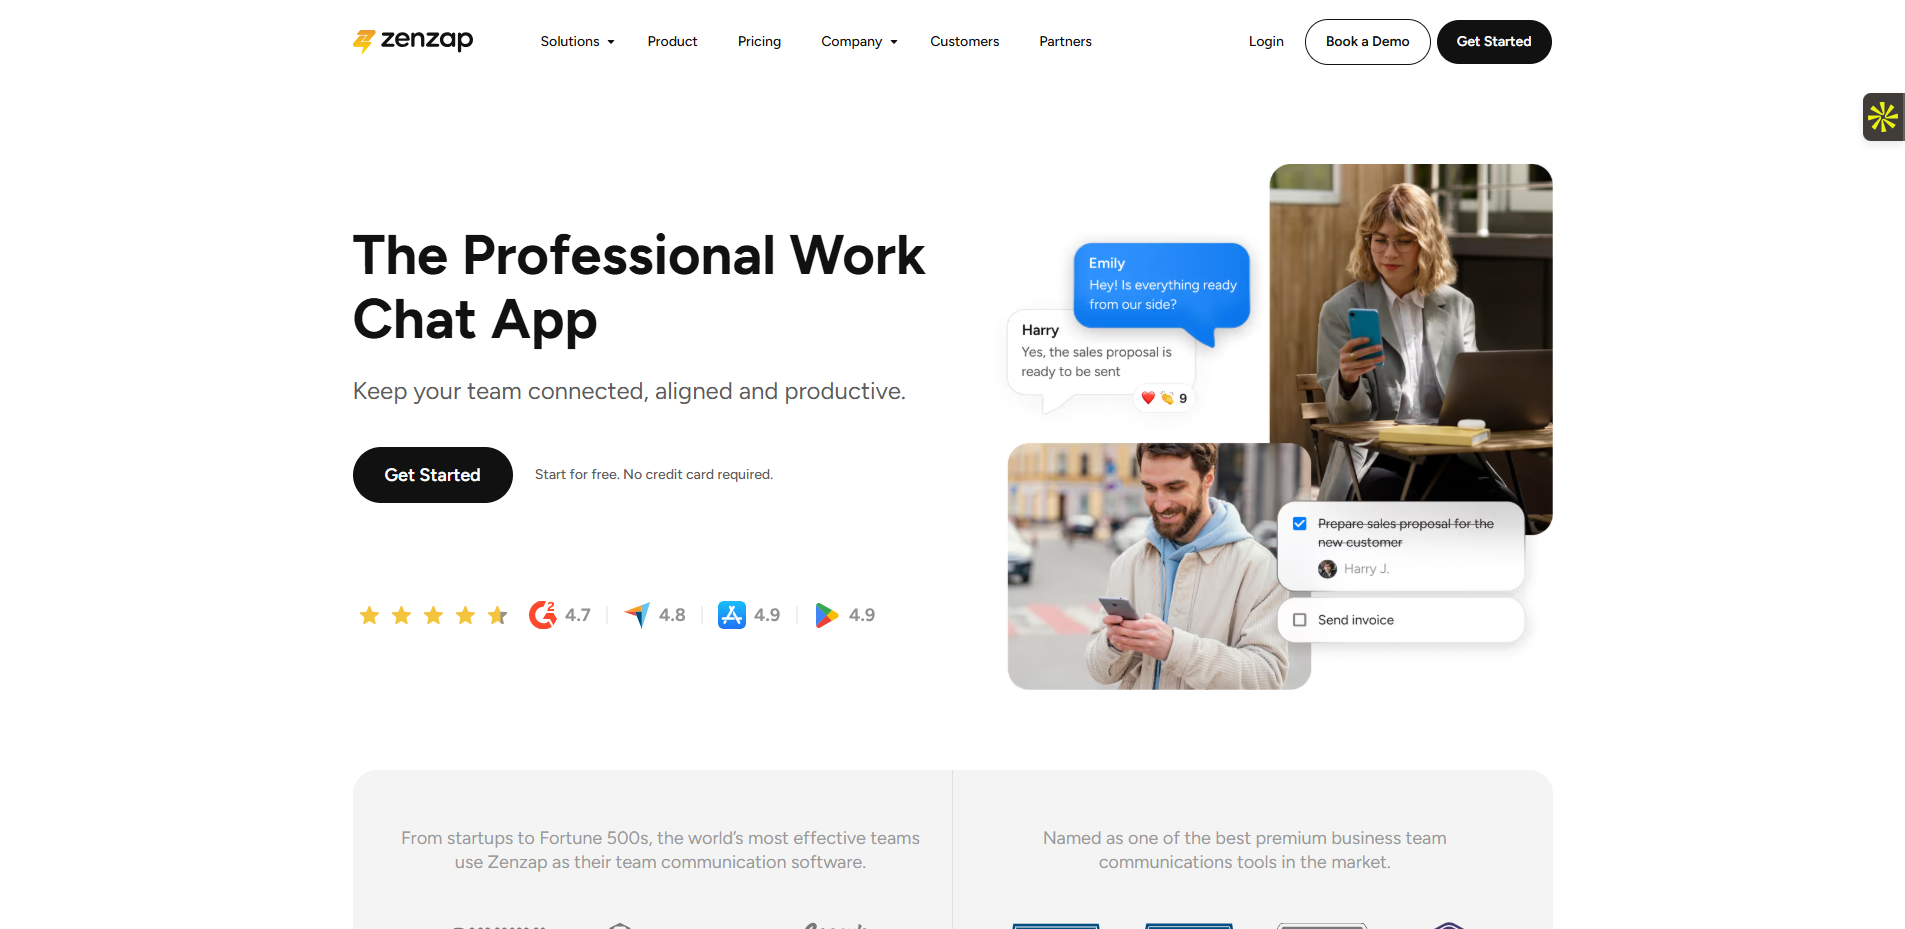1905x929 pixels.
Task: Open the yellow asterisk side widget
Action: pos(1883,117)
